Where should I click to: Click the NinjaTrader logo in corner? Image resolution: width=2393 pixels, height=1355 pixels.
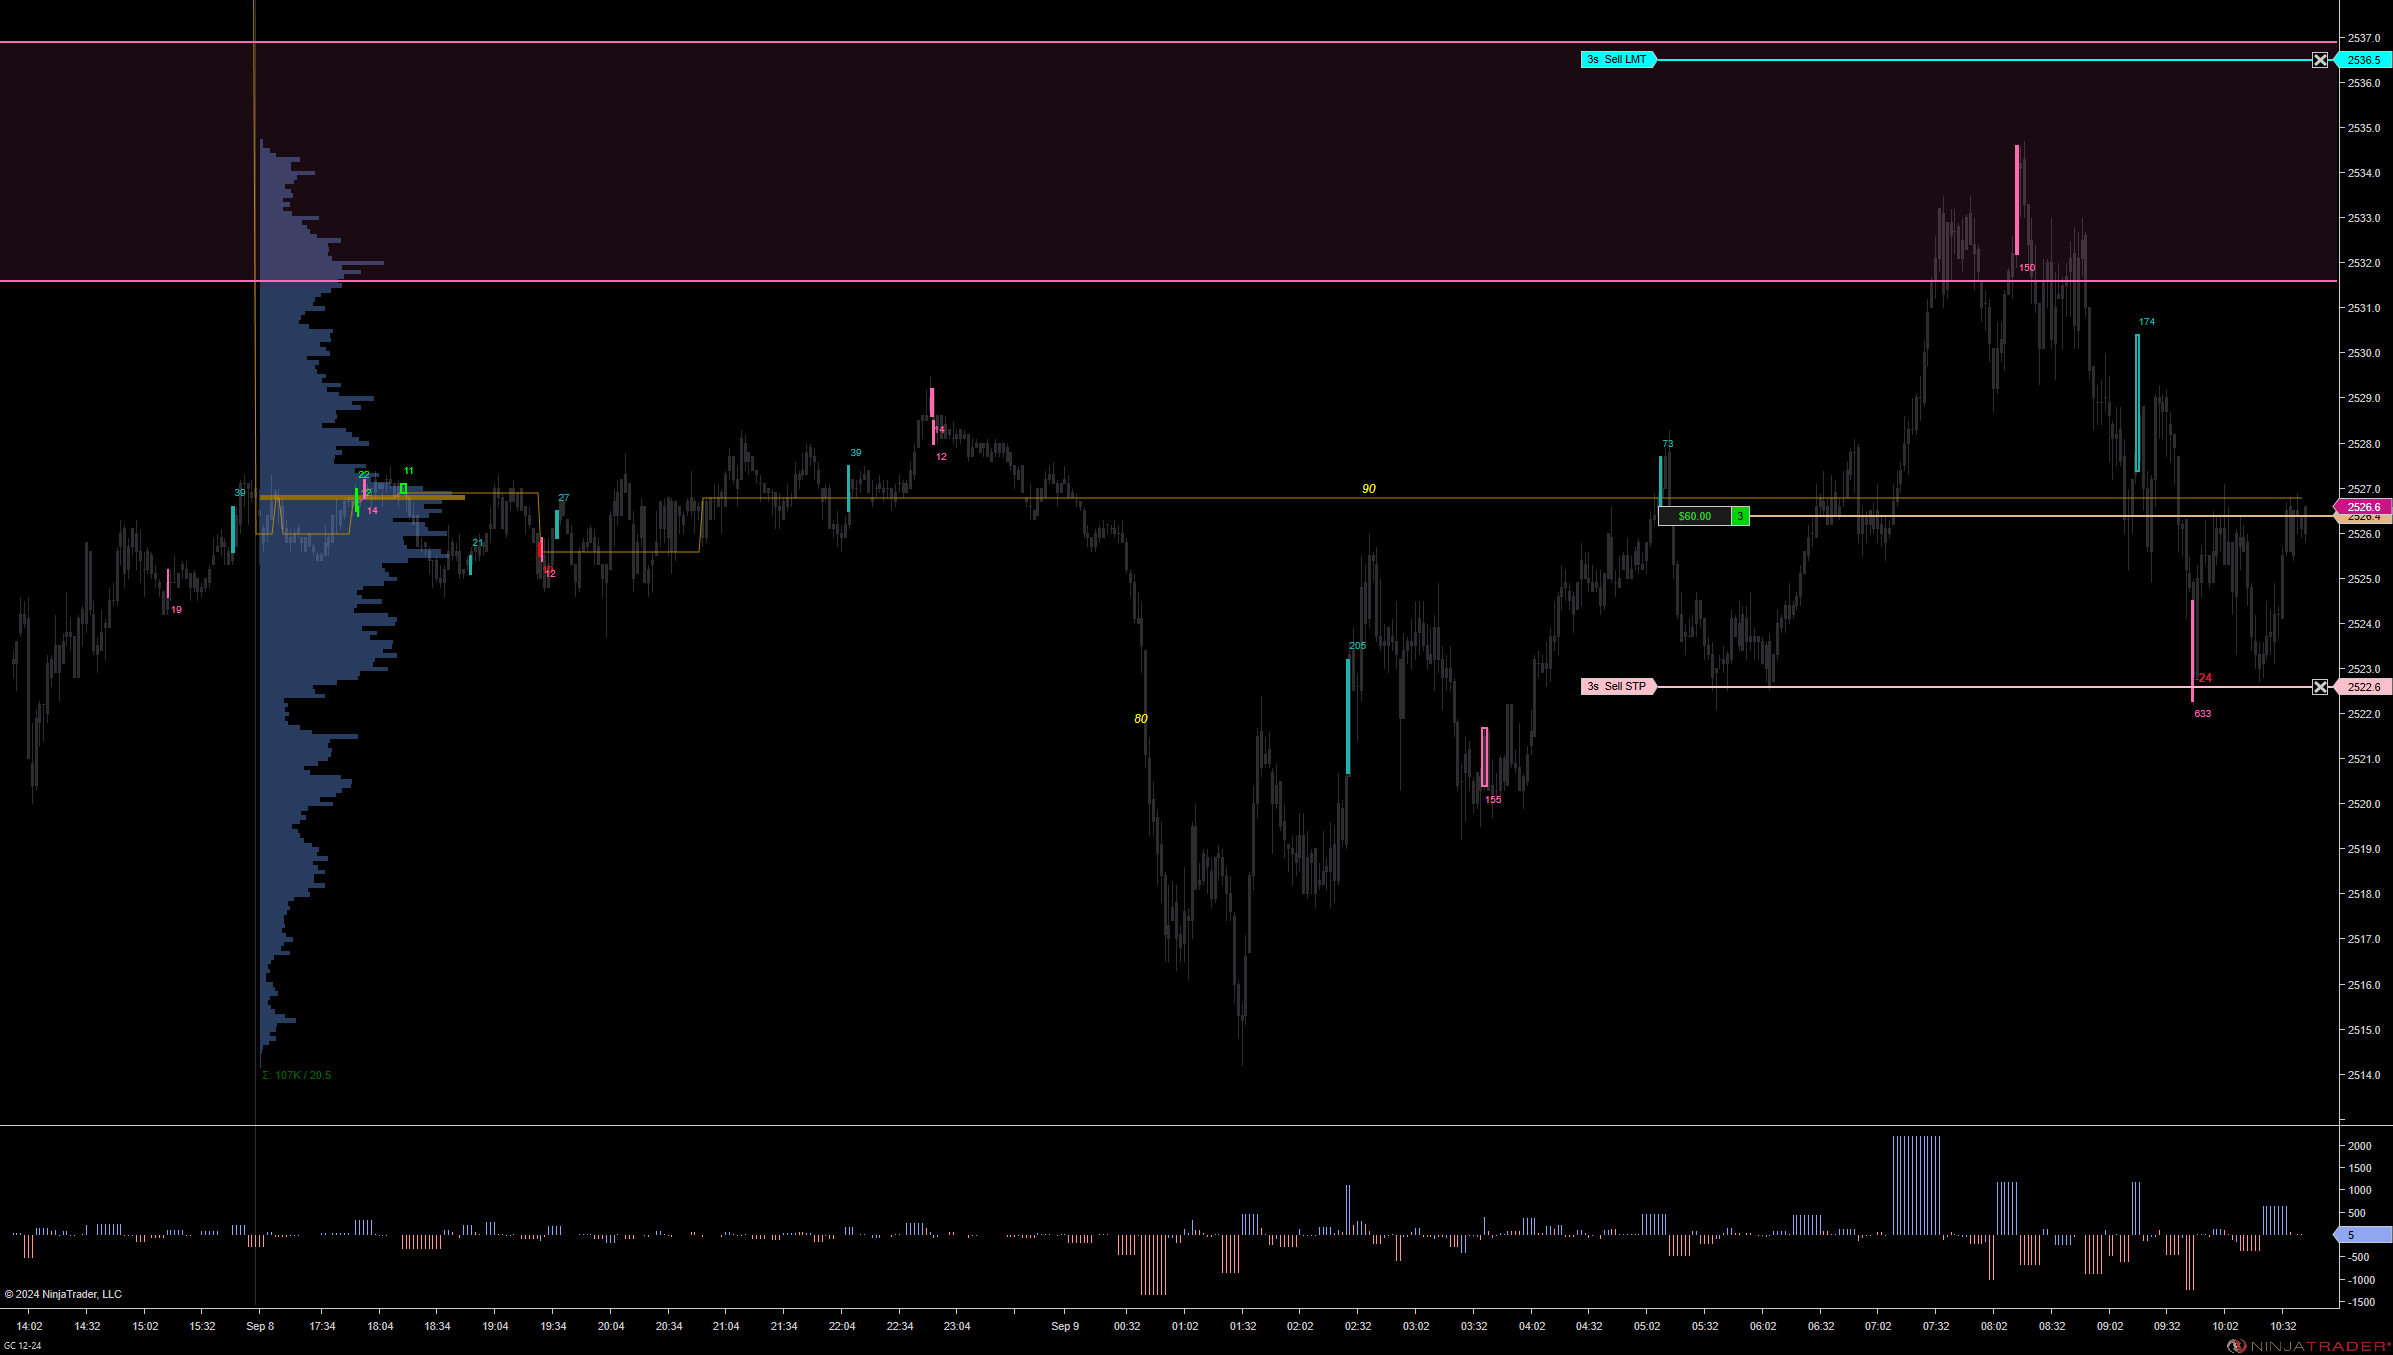click(2310, 1346)
